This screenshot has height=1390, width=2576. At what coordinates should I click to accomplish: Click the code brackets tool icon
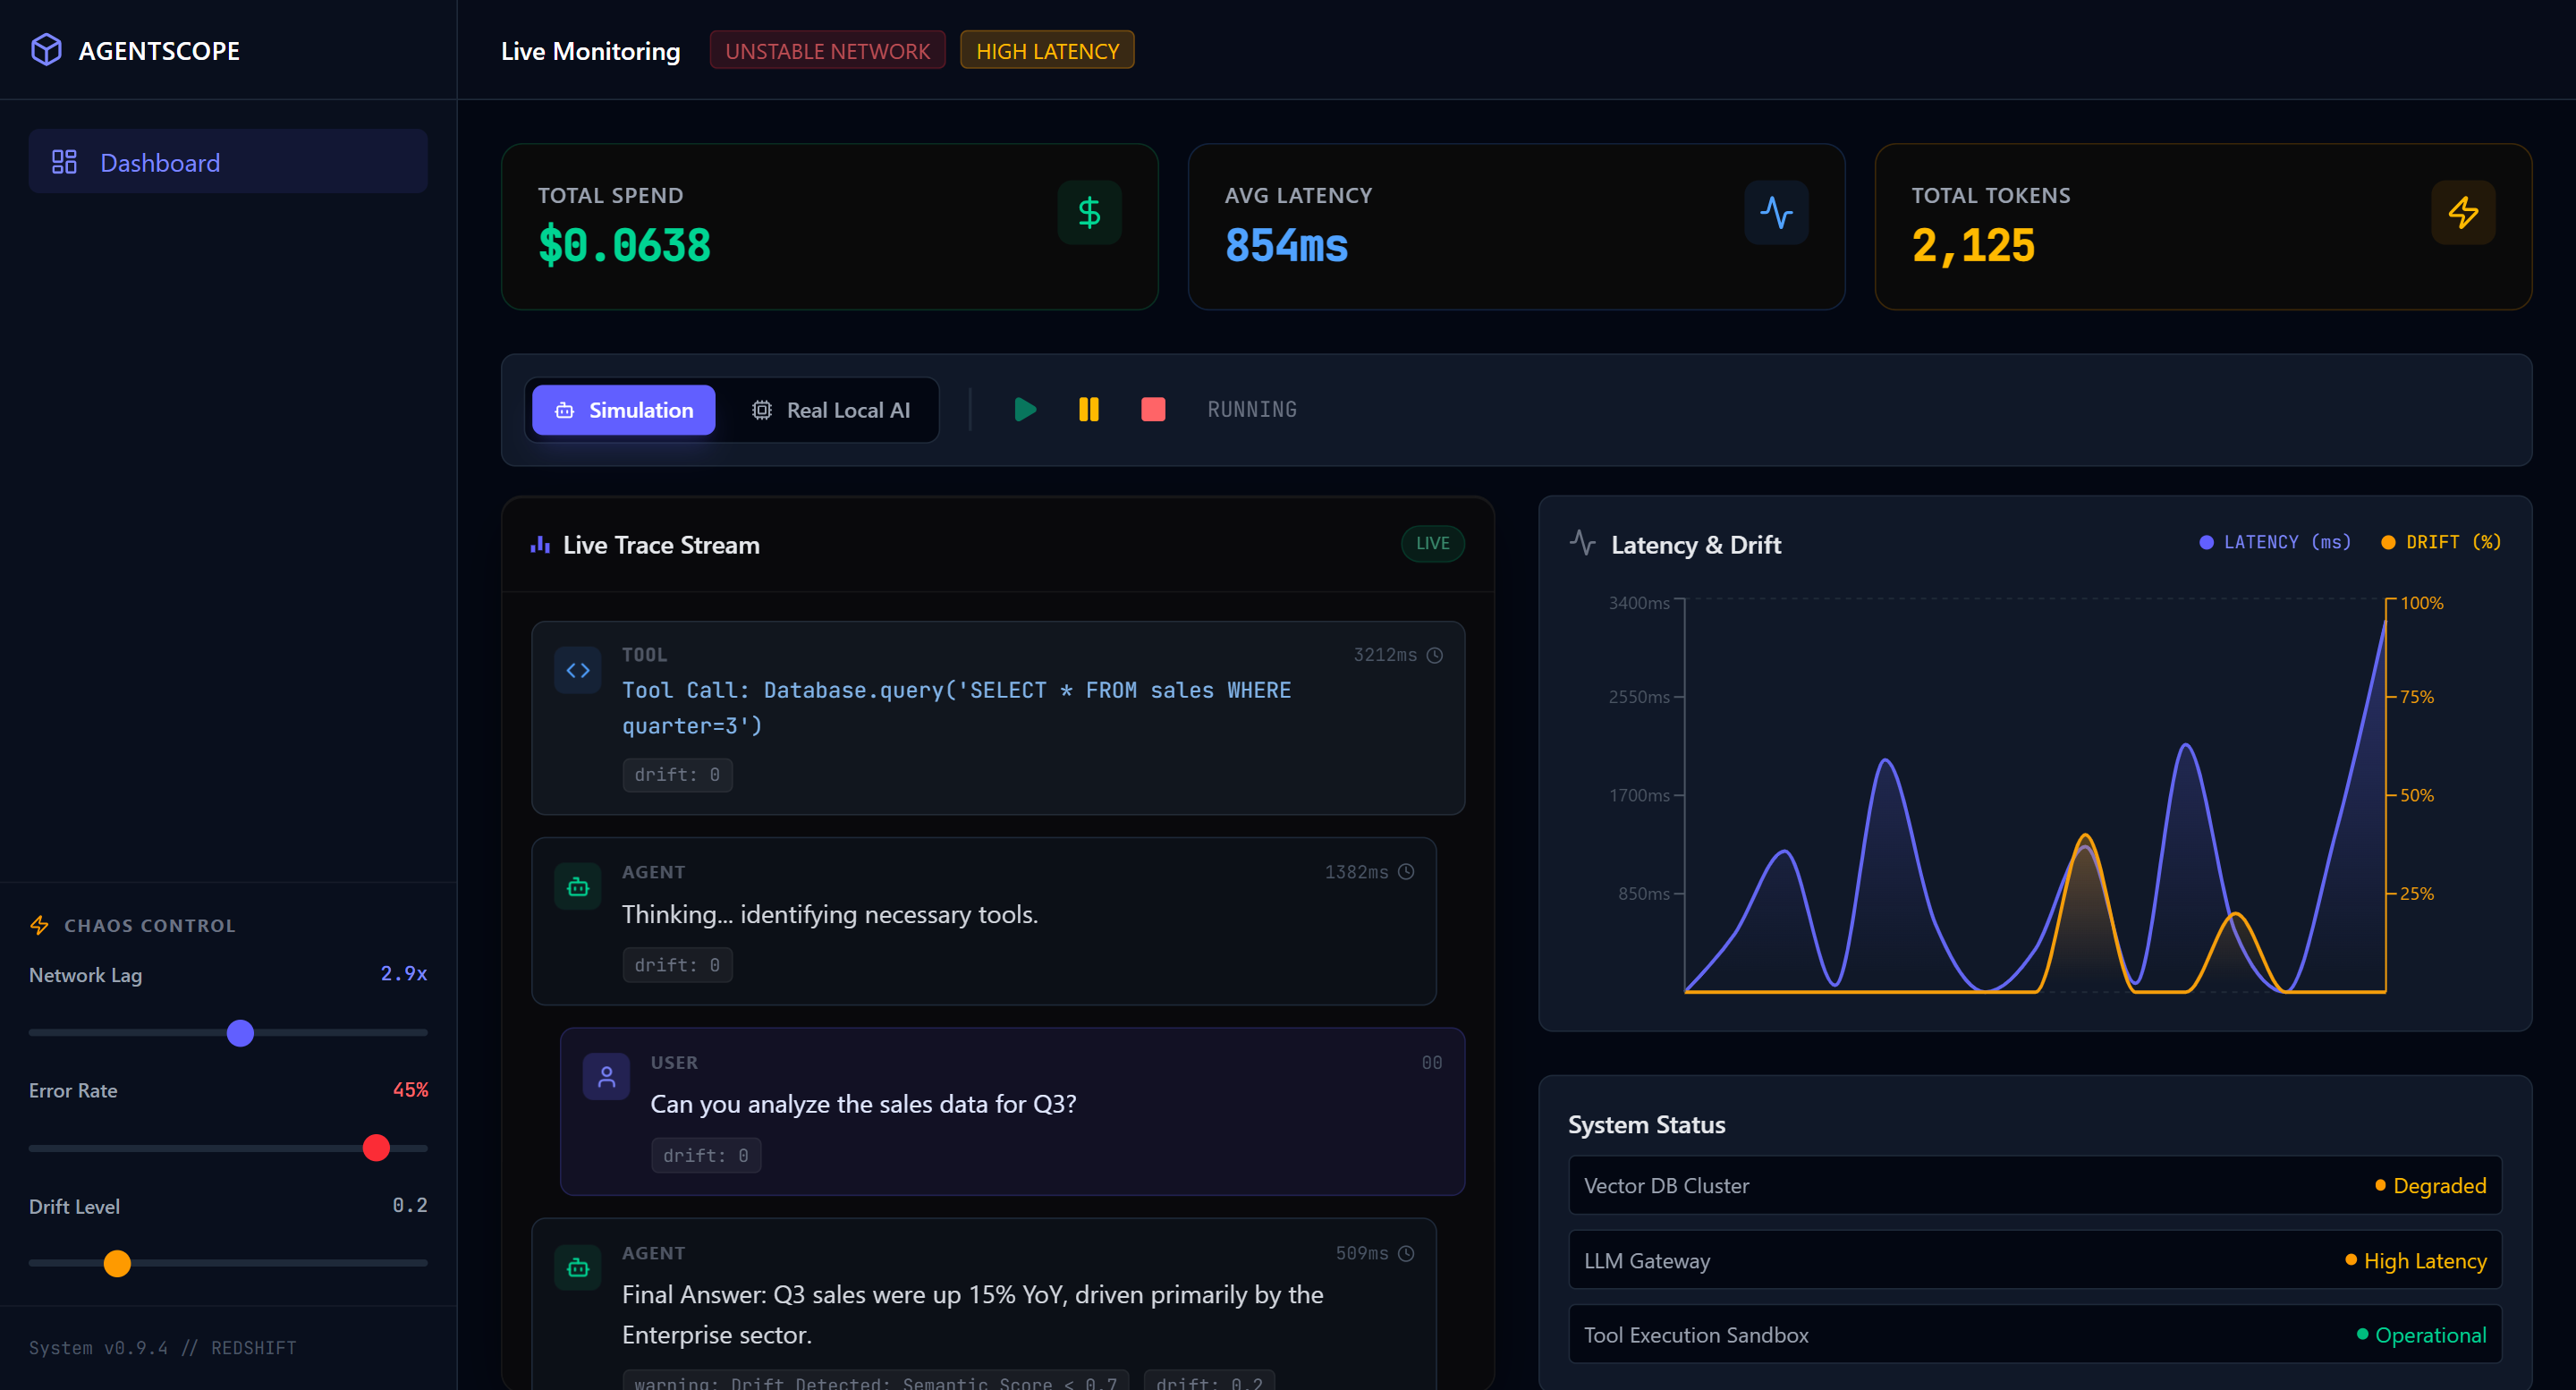(578, 670)
